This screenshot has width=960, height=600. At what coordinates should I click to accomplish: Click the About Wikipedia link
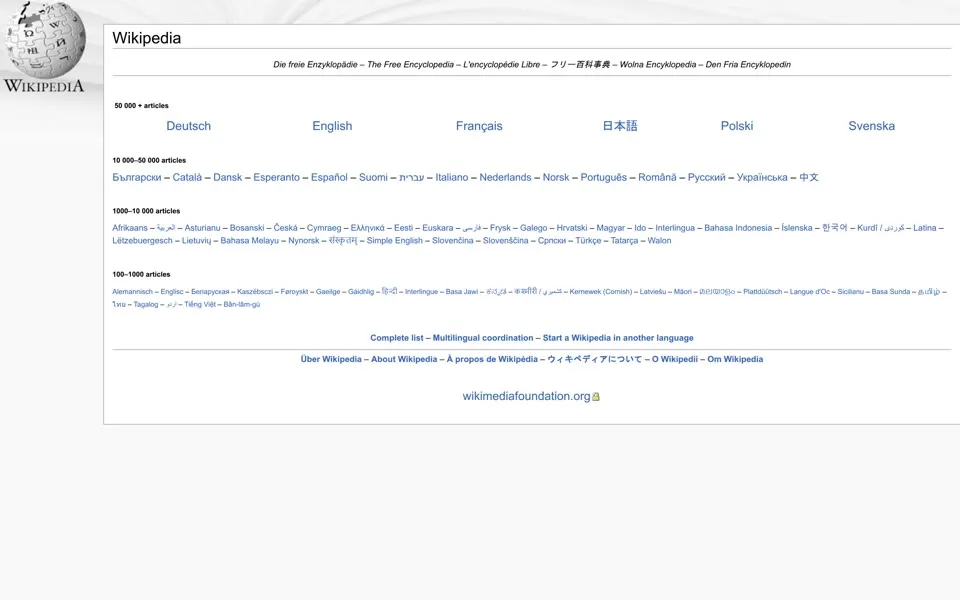[x=404, y=359]
